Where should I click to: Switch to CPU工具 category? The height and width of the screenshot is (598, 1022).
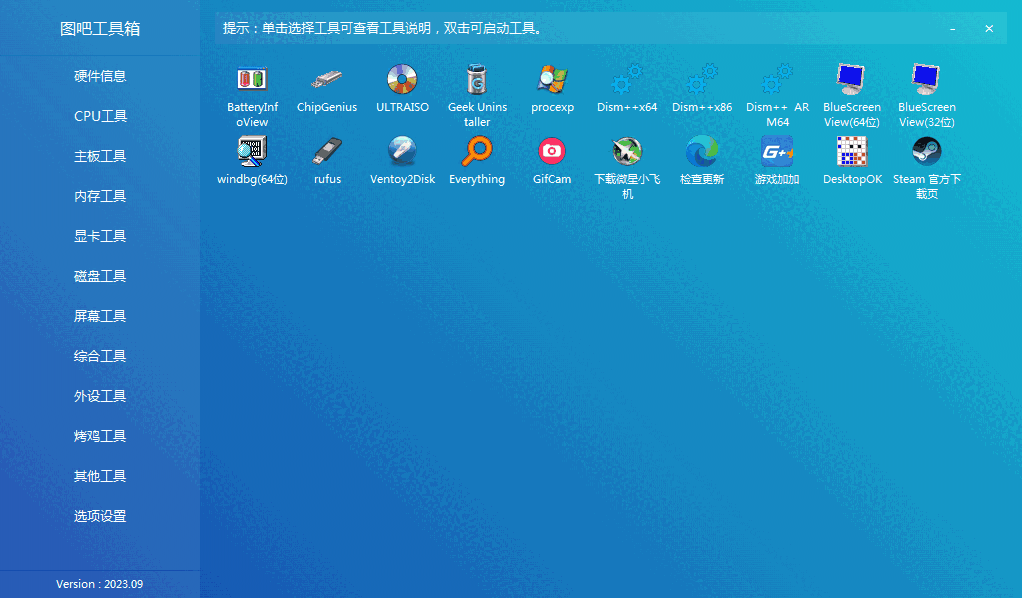(x=100, y=116)
